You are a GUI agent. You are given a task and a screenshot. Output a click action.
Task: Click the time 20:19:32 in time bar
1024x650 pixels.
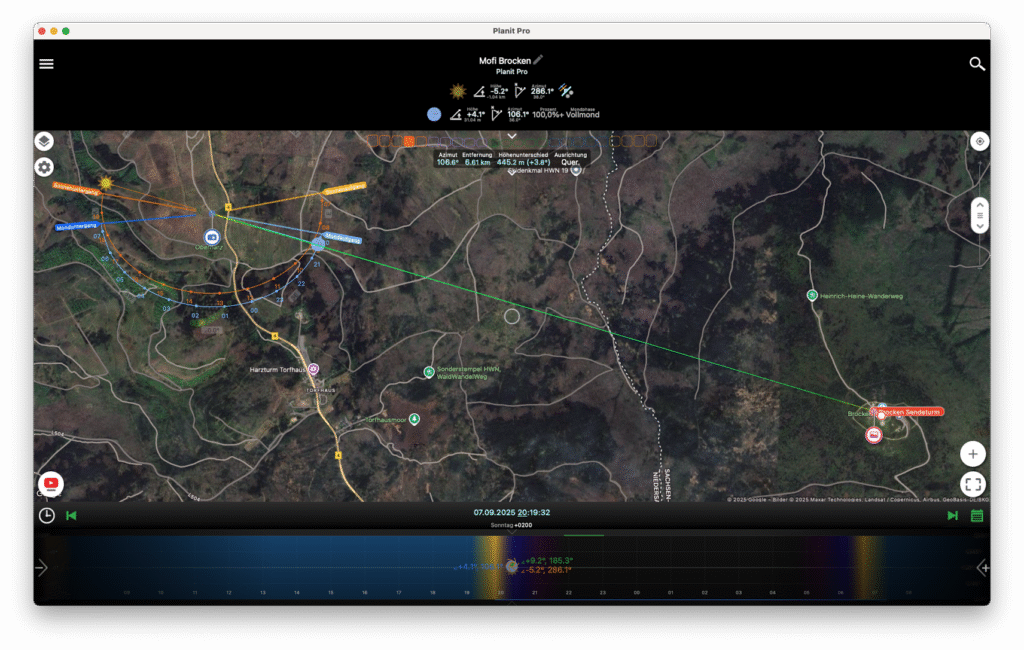[534, 513]
